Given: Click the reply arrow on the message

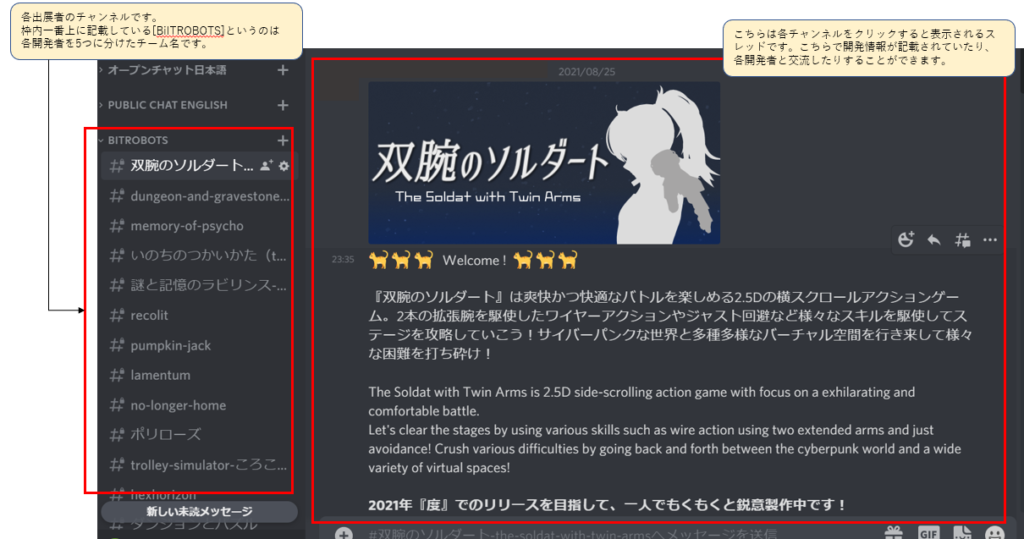Looking at the screenshot, I should [x=934, y=239].
